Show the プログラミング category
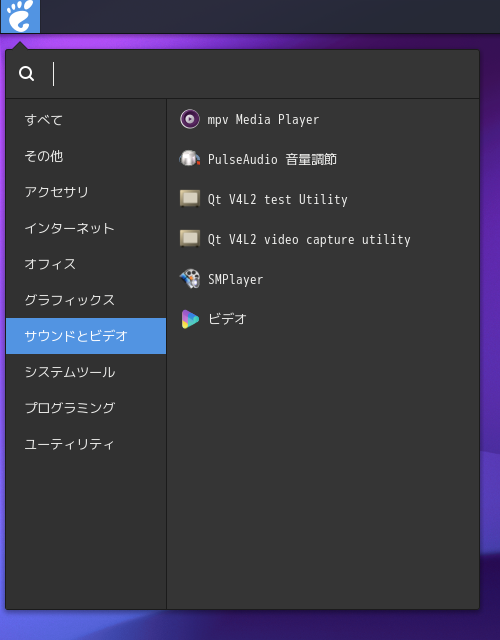The image size is (500, 640). [x=86, y=408]
